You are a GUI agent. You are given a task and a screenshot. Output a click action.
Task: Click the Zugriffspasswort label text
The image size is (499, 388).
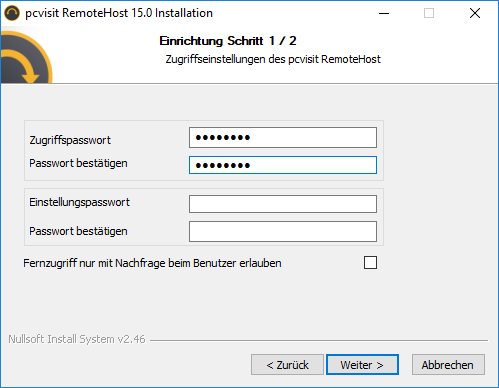[70, 140]
